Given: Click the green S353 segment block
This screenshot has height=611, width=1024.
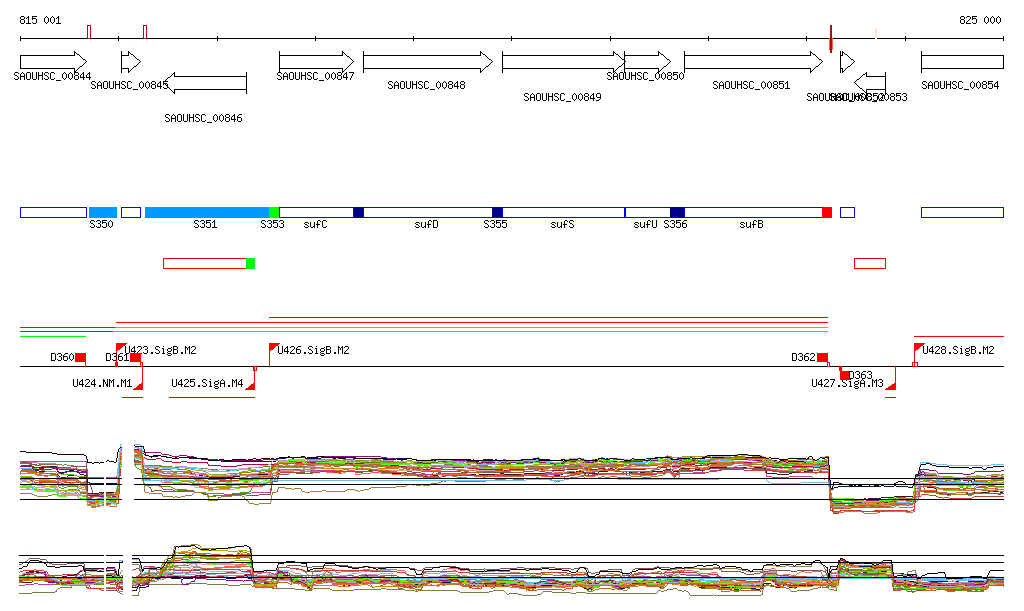Looking at the screenshot, I should click(274, 212).
